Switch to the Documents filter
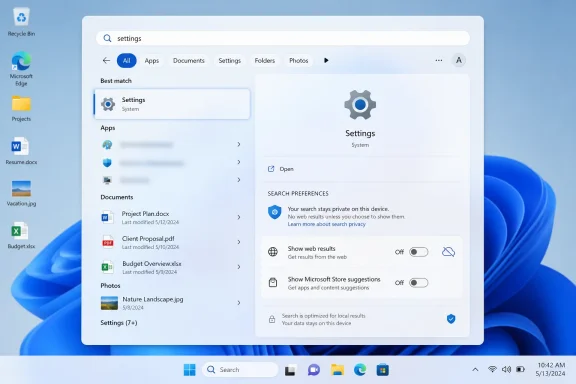576x384 pixels. tap(188, 61)
